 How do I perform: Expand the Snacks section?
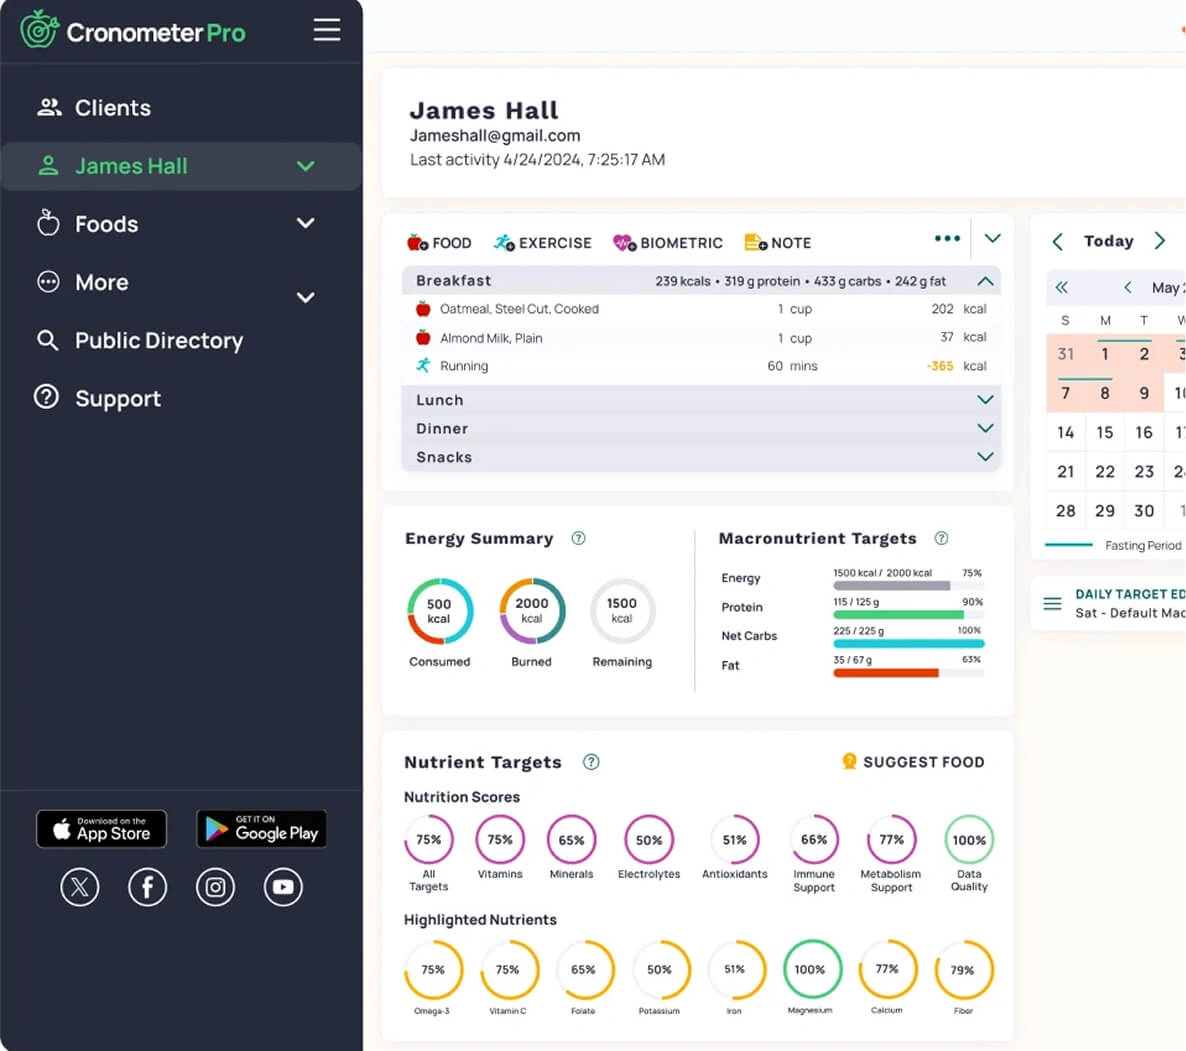tap(985, 457)
